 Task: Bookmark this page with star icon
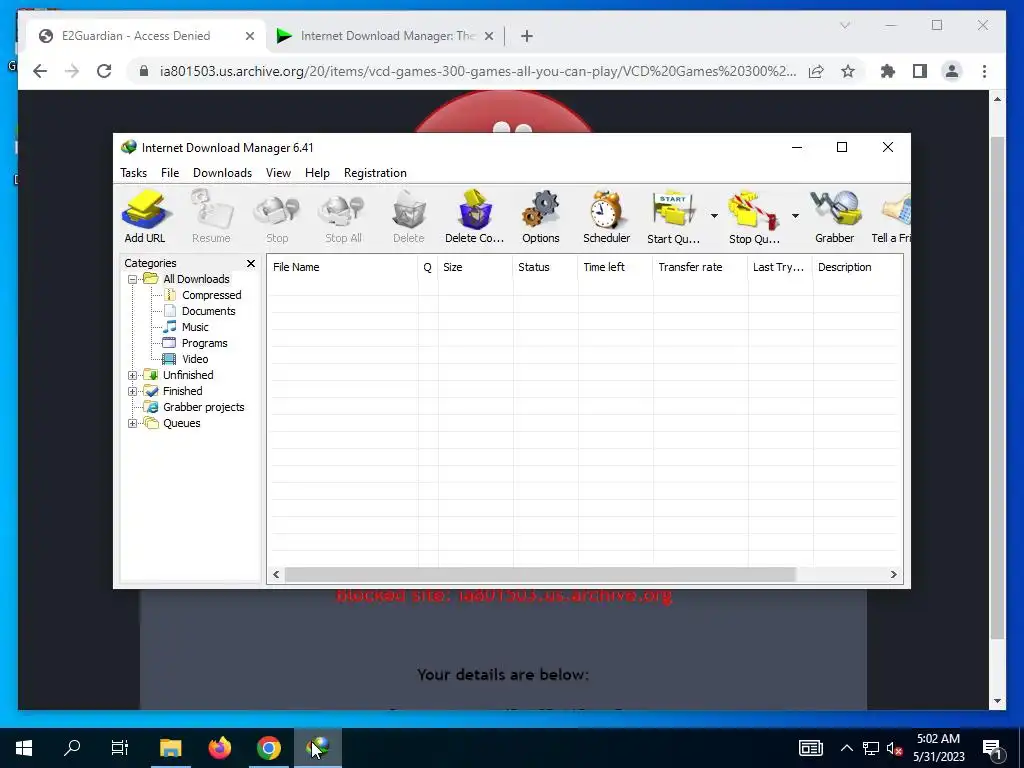(848, 71)
